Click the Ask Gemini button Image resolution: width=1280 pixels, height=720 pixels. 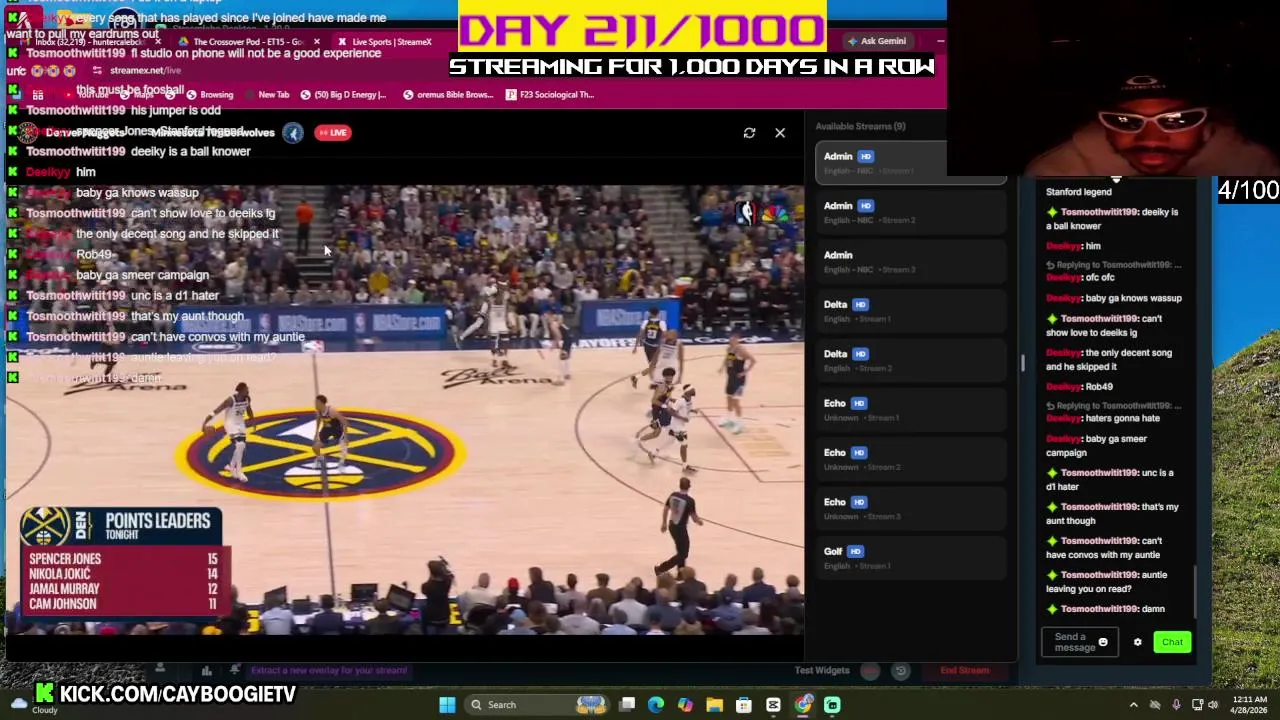[878, 41]
